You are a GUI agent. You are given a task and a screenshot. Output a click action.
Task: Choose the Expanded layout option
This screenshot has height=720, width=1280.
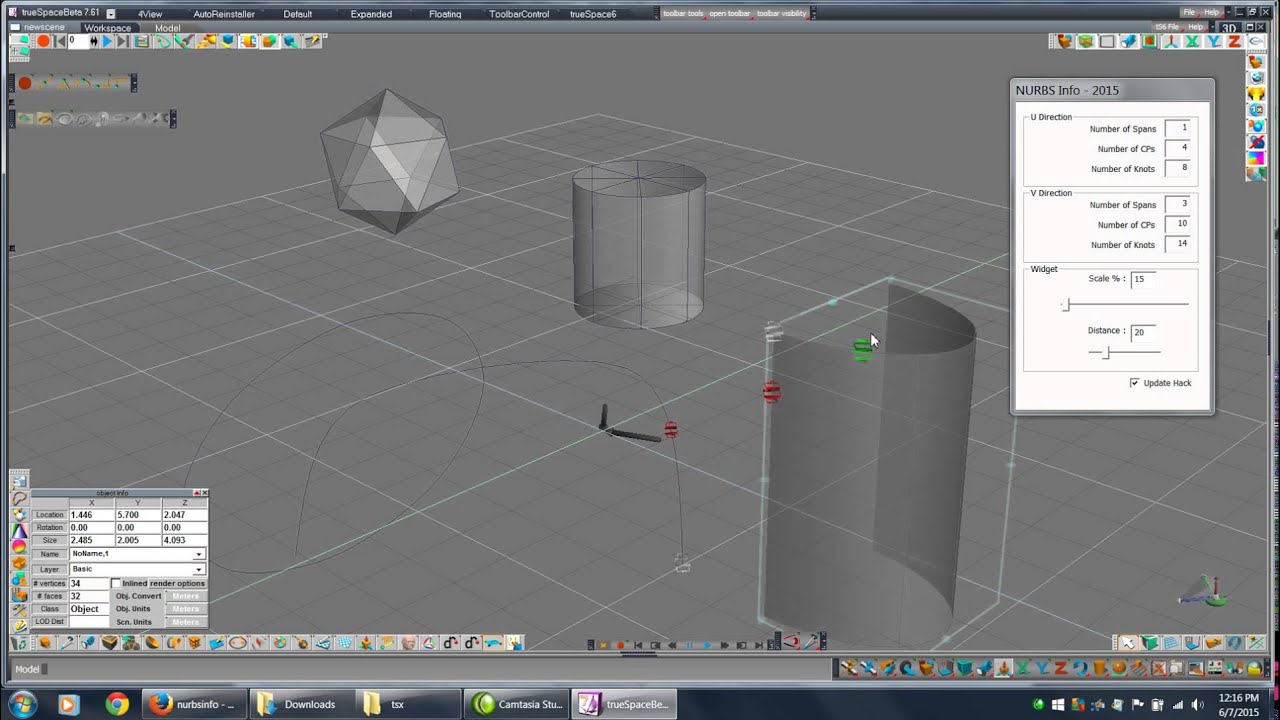(371, 14)
